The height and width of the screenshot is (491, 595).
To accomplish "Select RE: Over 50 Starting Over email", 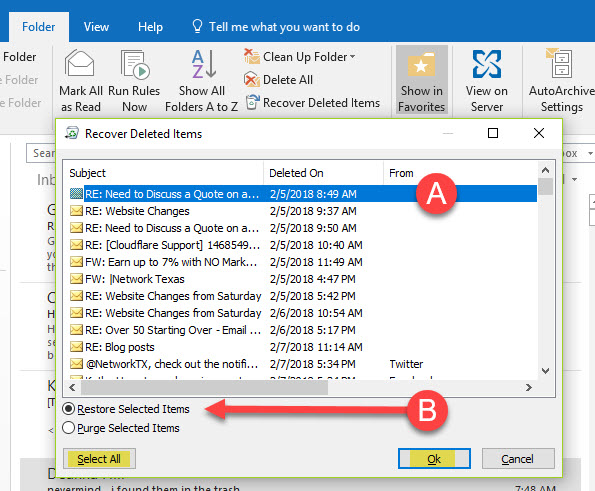I will [303, 330].
